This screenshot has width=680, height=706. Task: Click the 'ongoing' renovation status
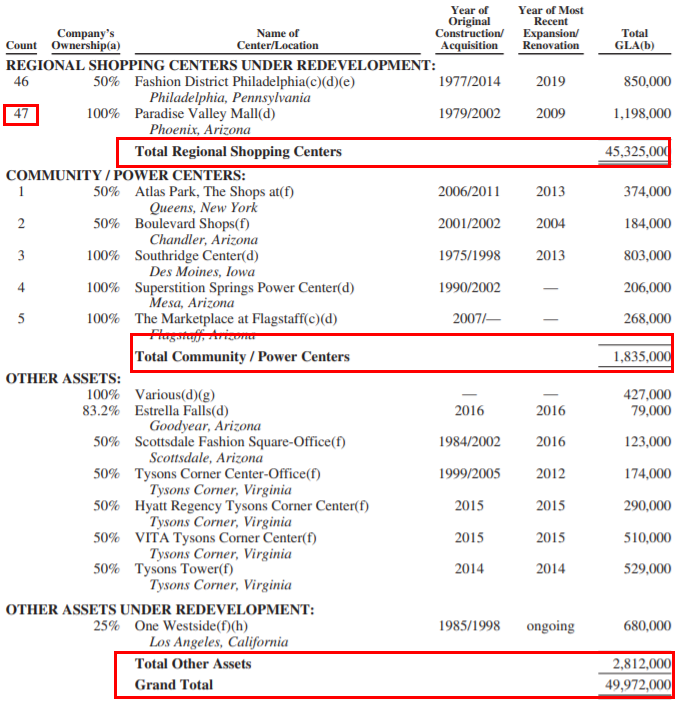550,627
